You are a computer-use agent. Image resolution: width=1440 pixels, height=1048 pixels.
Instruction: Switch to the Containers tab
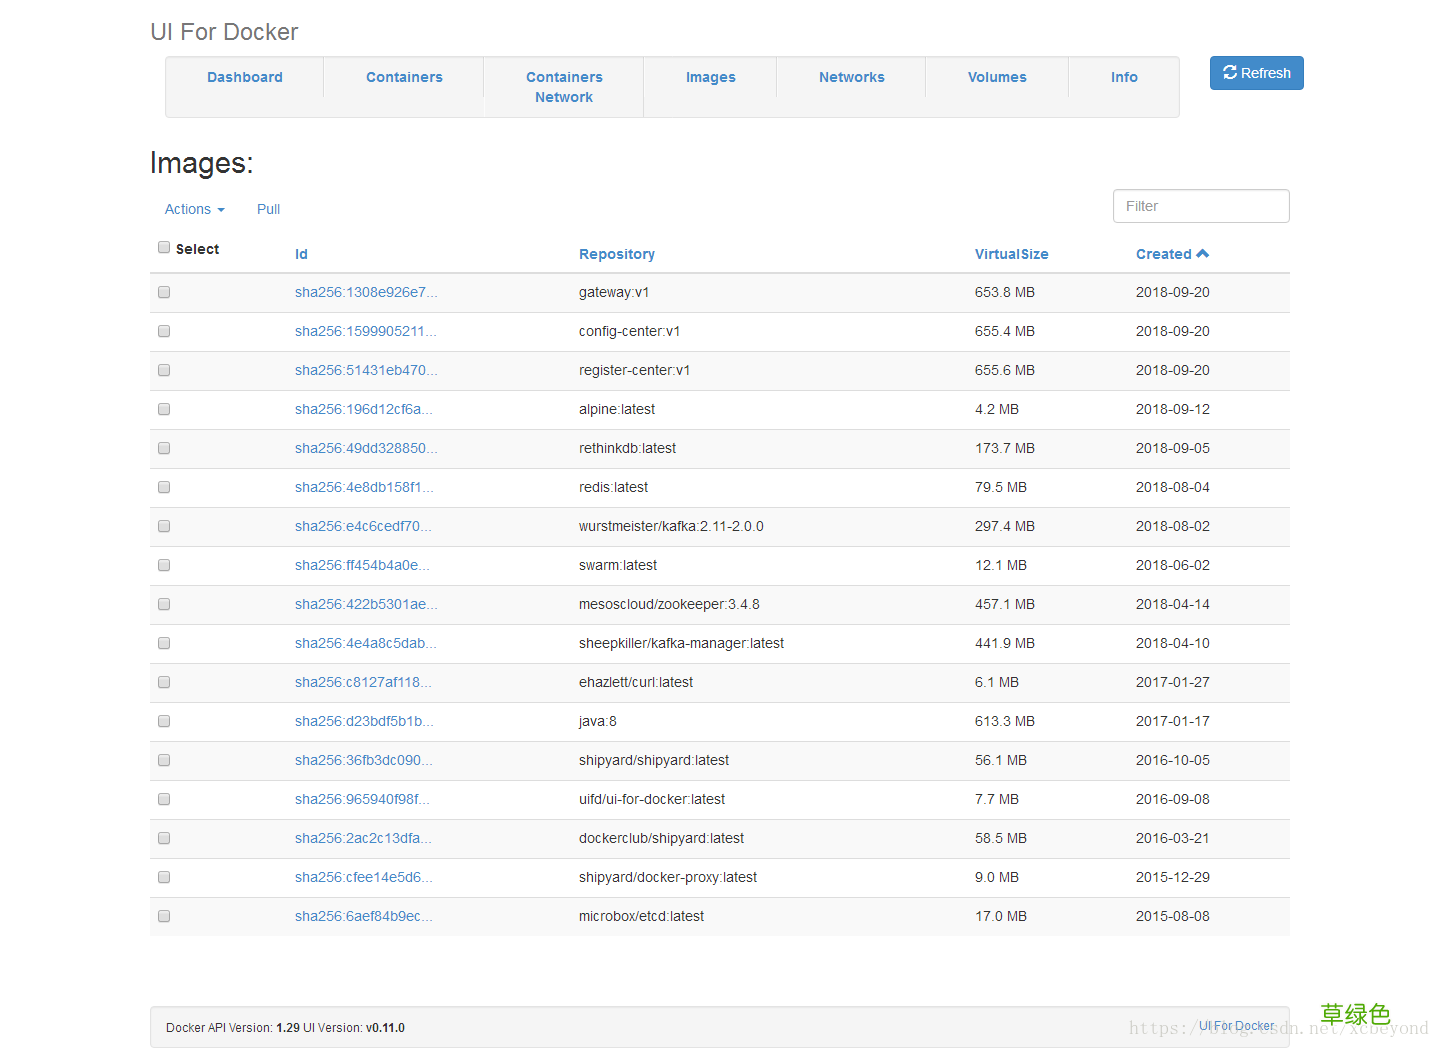404,77
